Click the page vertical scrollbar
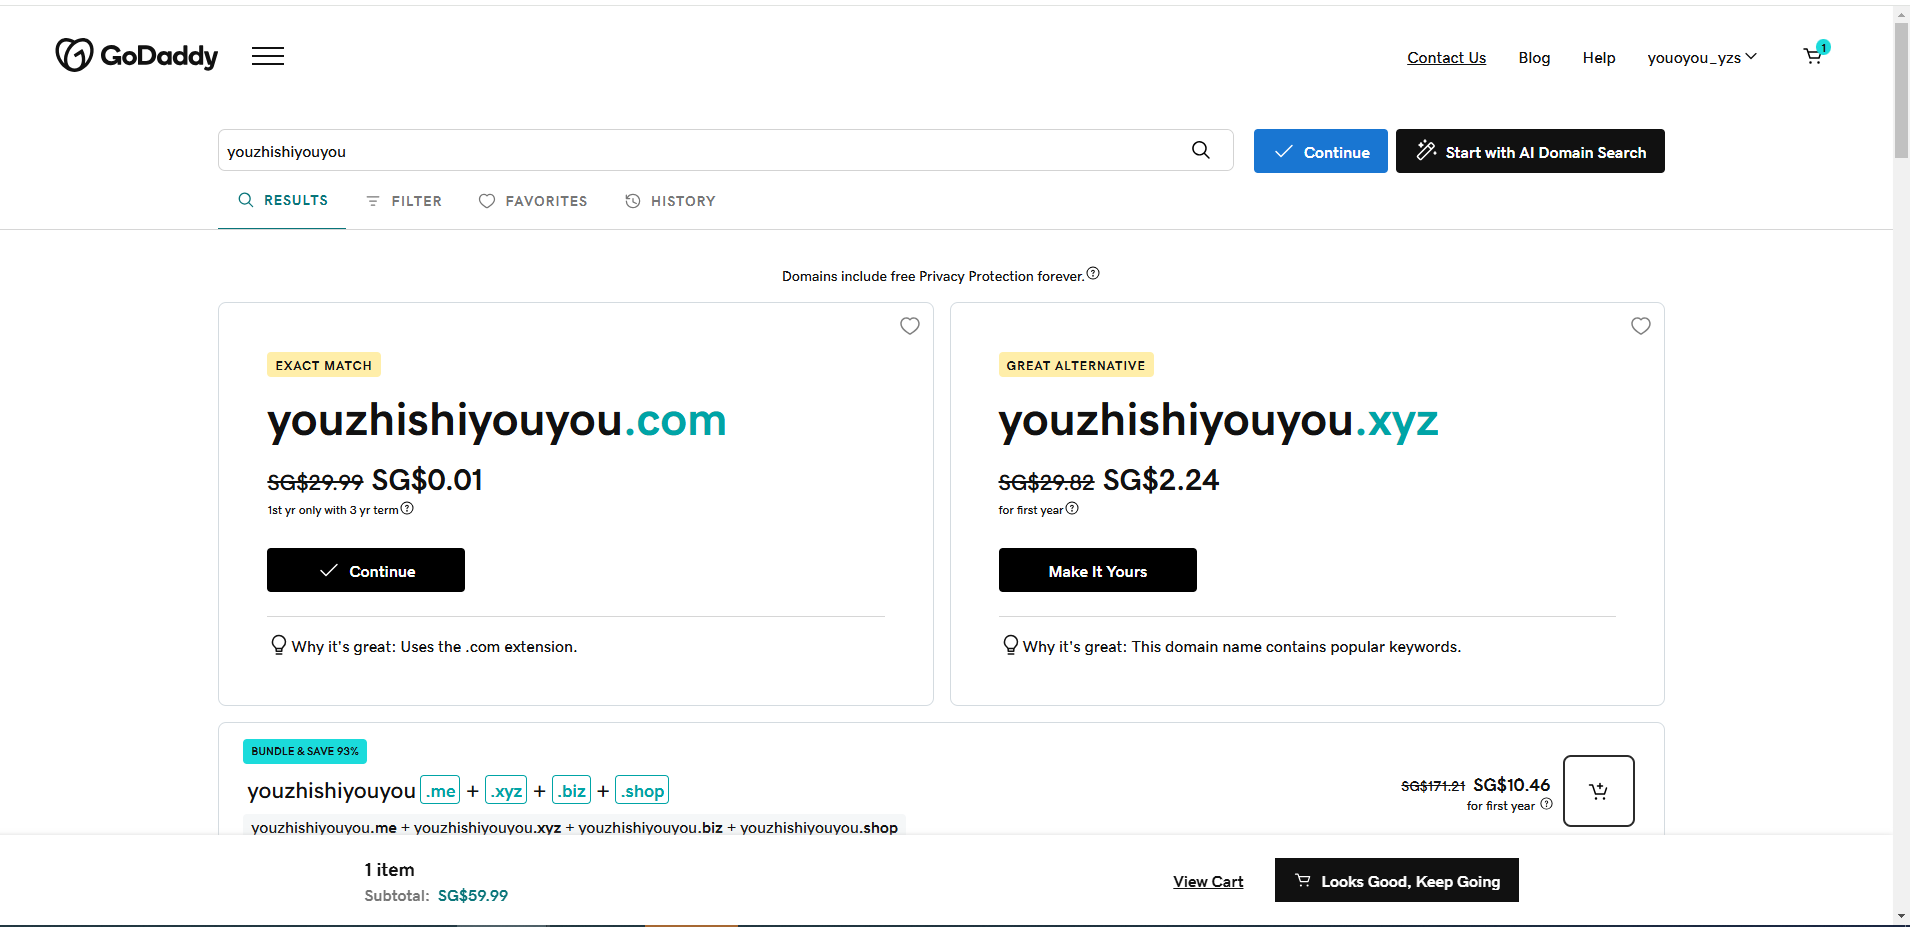1910x927 pixels. coord(1901,90)
